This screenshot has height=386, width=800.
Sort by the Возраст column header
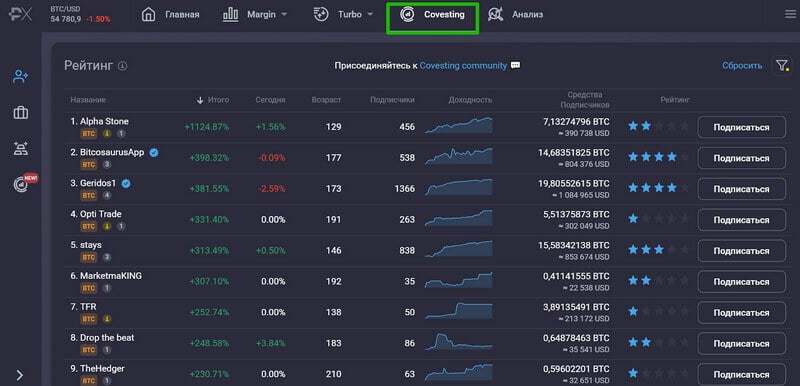tap(327, 100)
